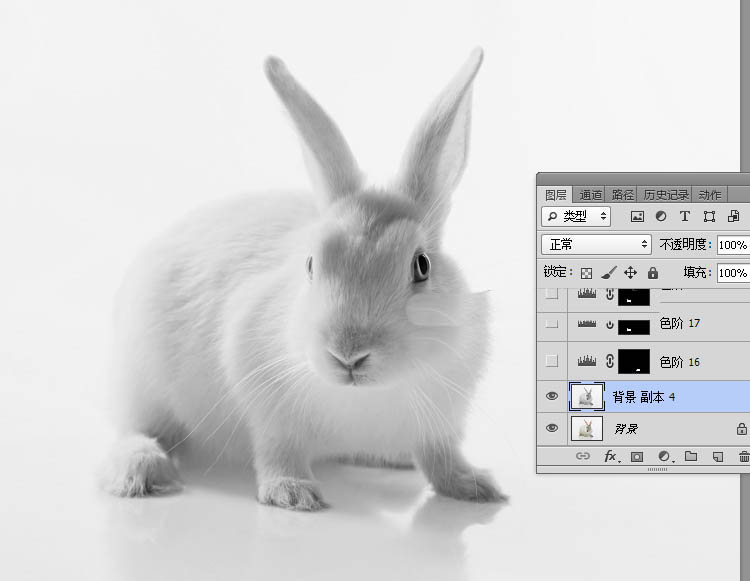The width and height of the screenshot is (750, 581).
Task: Click the panel bottom resize grip
Action: tap(657, 470)
